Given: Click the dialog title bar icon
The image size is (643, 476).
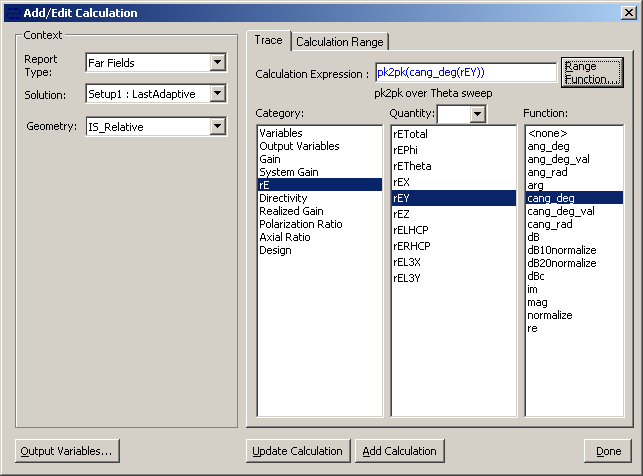Looking at the screenshot, I should 14,13.
